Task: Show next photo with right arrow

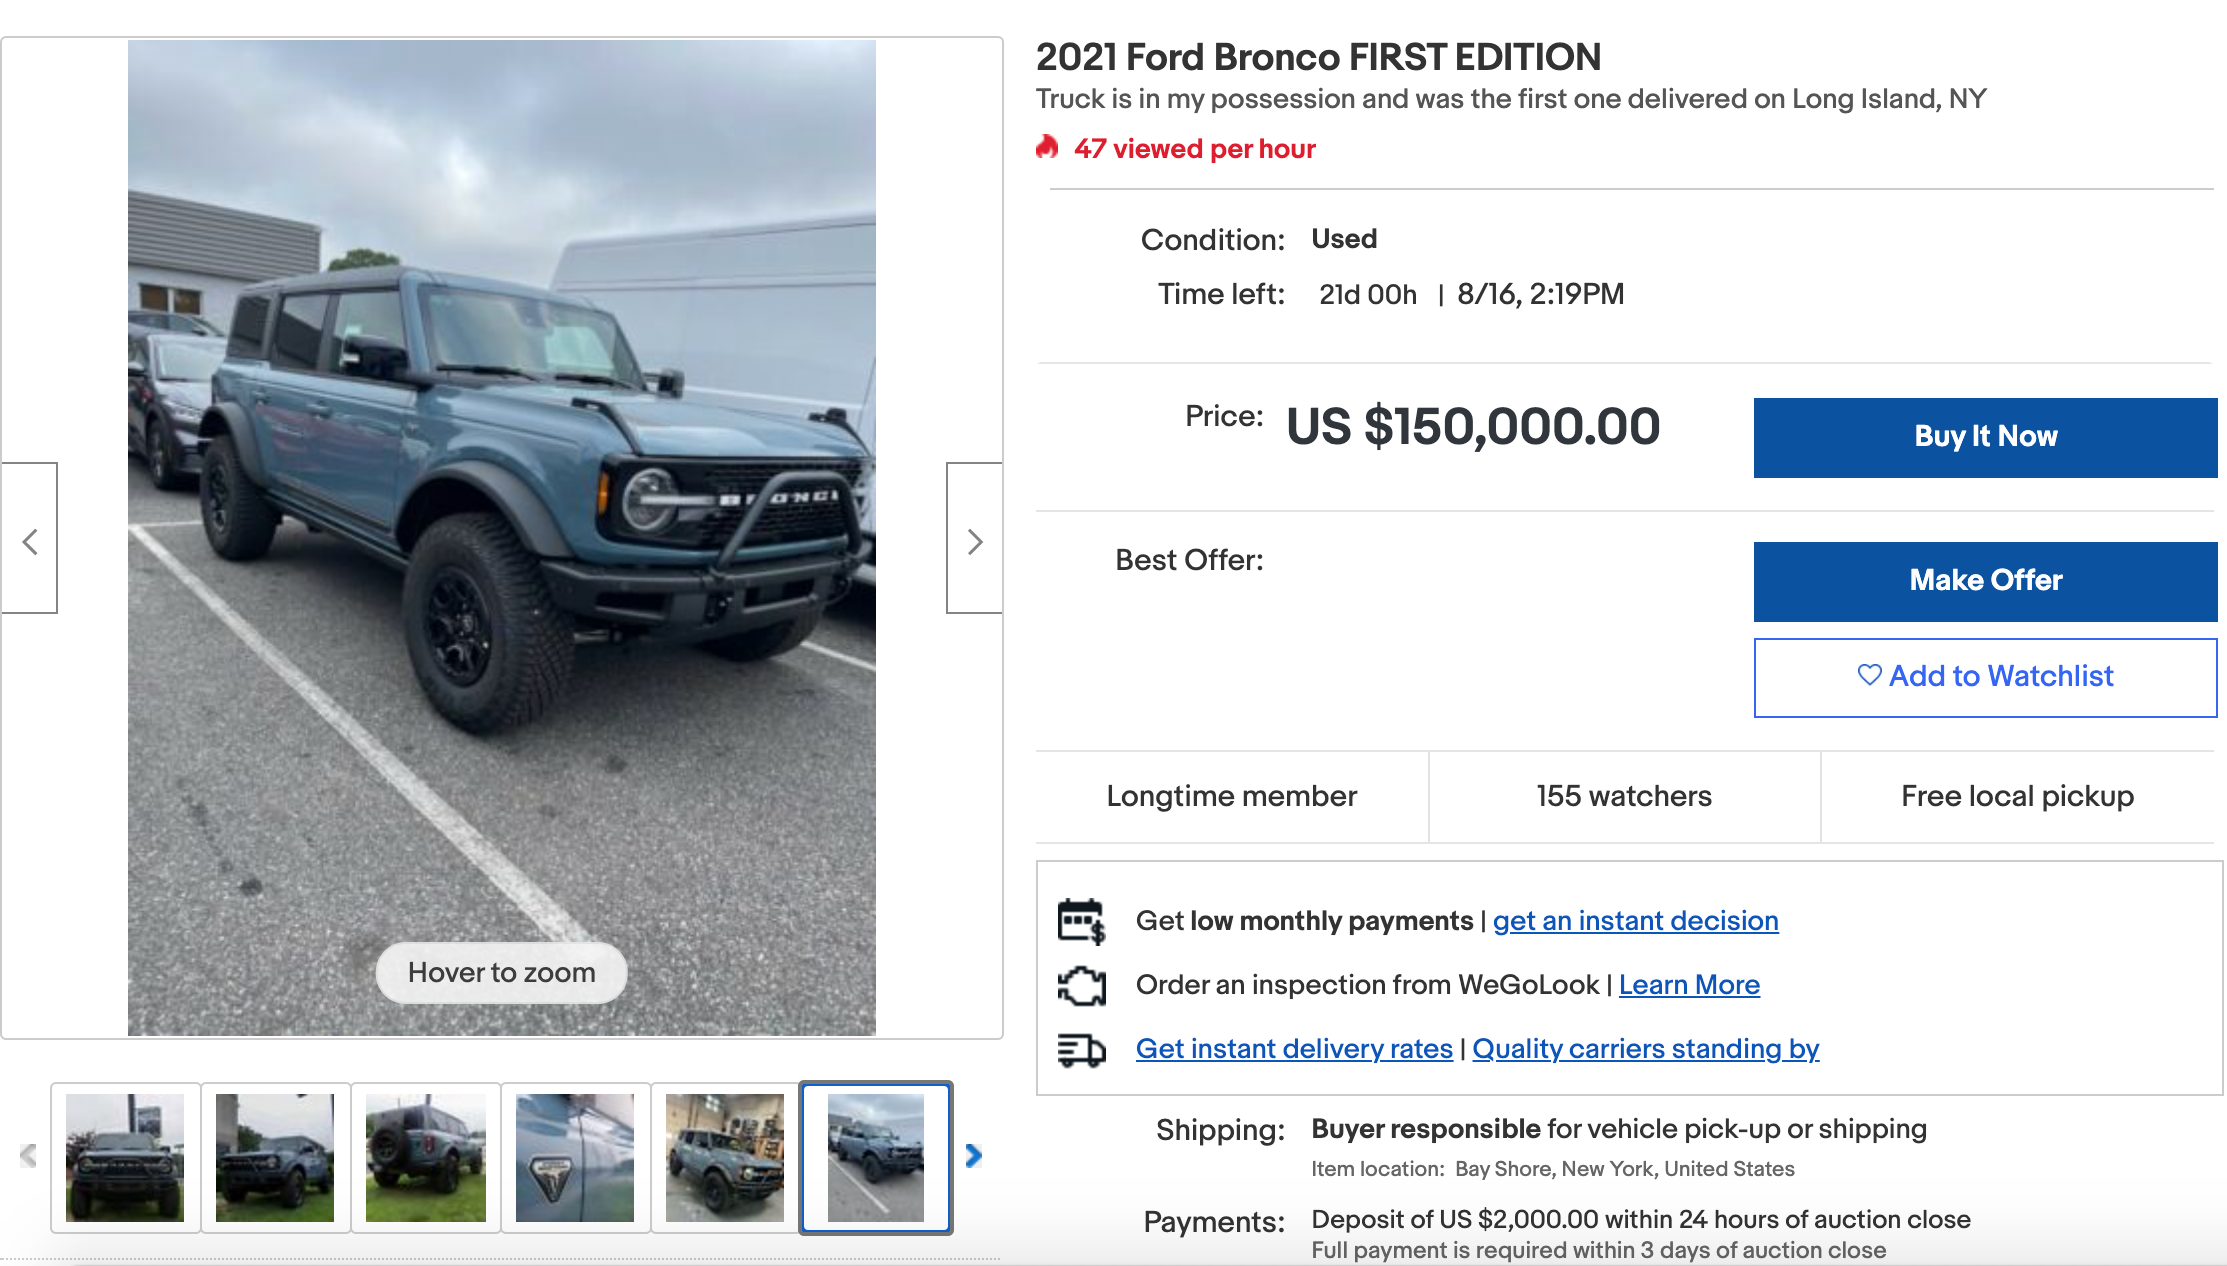Action: pyautogui.click(x=974, y=540)
